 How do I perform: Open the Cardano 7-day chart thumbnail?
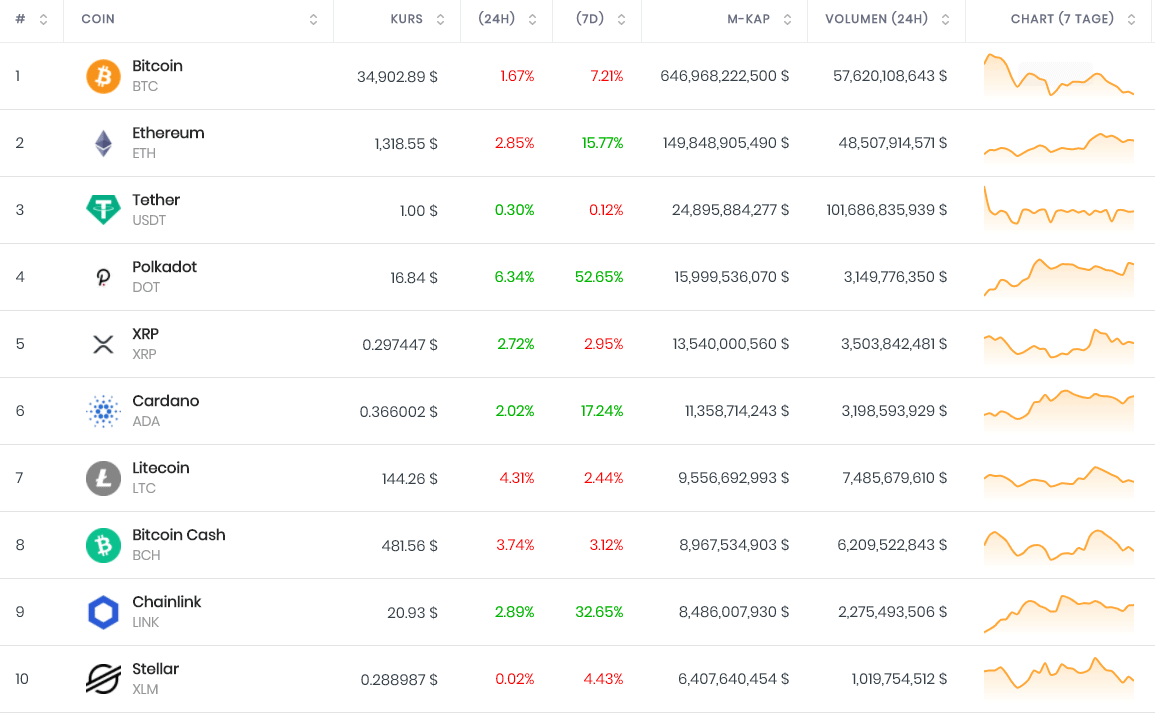(1059, 411)
